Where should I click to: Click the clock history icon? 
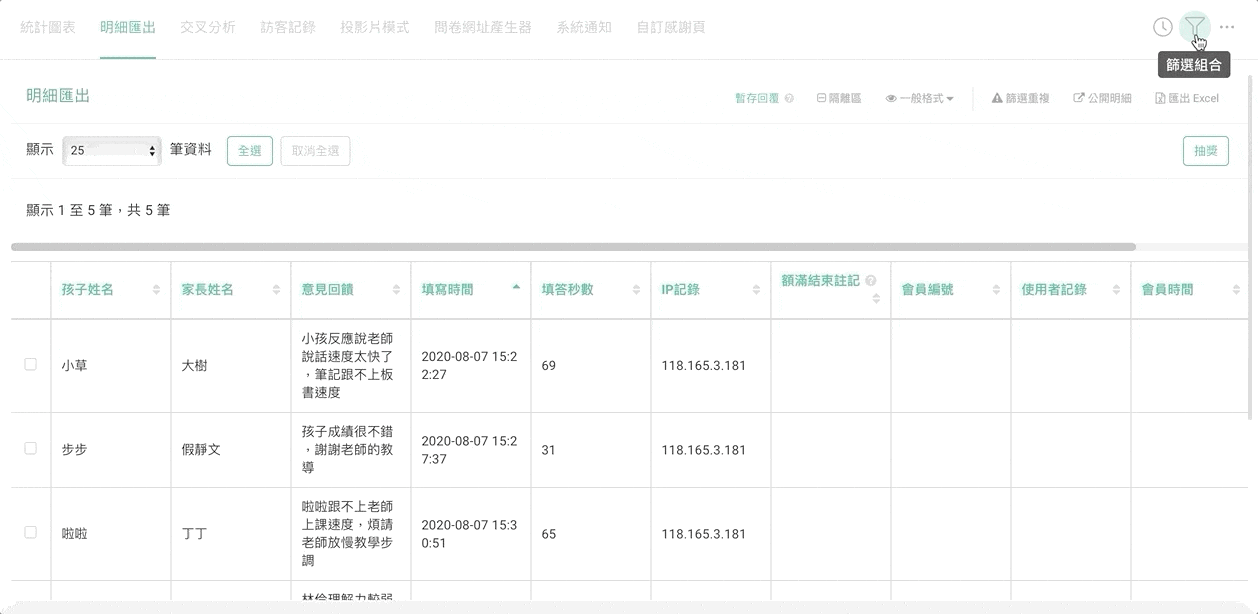pyautogui.click(x=1162, y=27)
